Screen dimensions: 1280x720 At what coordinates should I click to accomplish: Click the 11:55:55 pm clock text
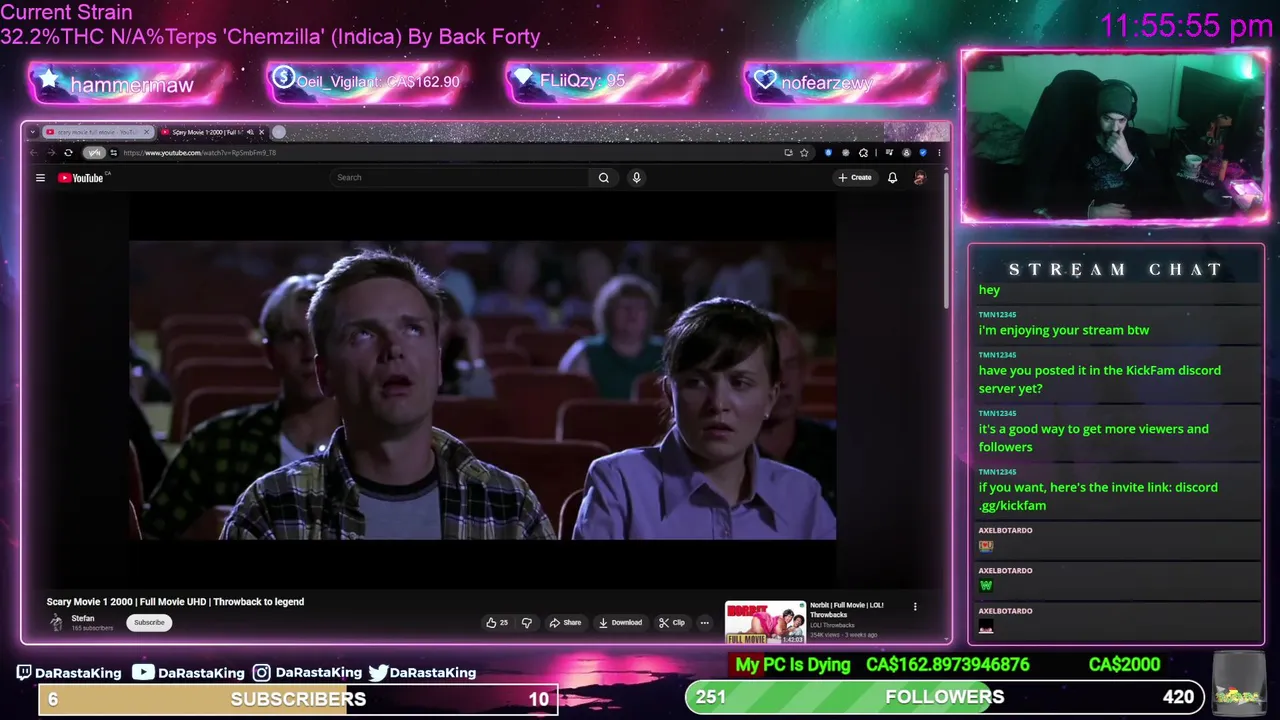pos(1186,25)
